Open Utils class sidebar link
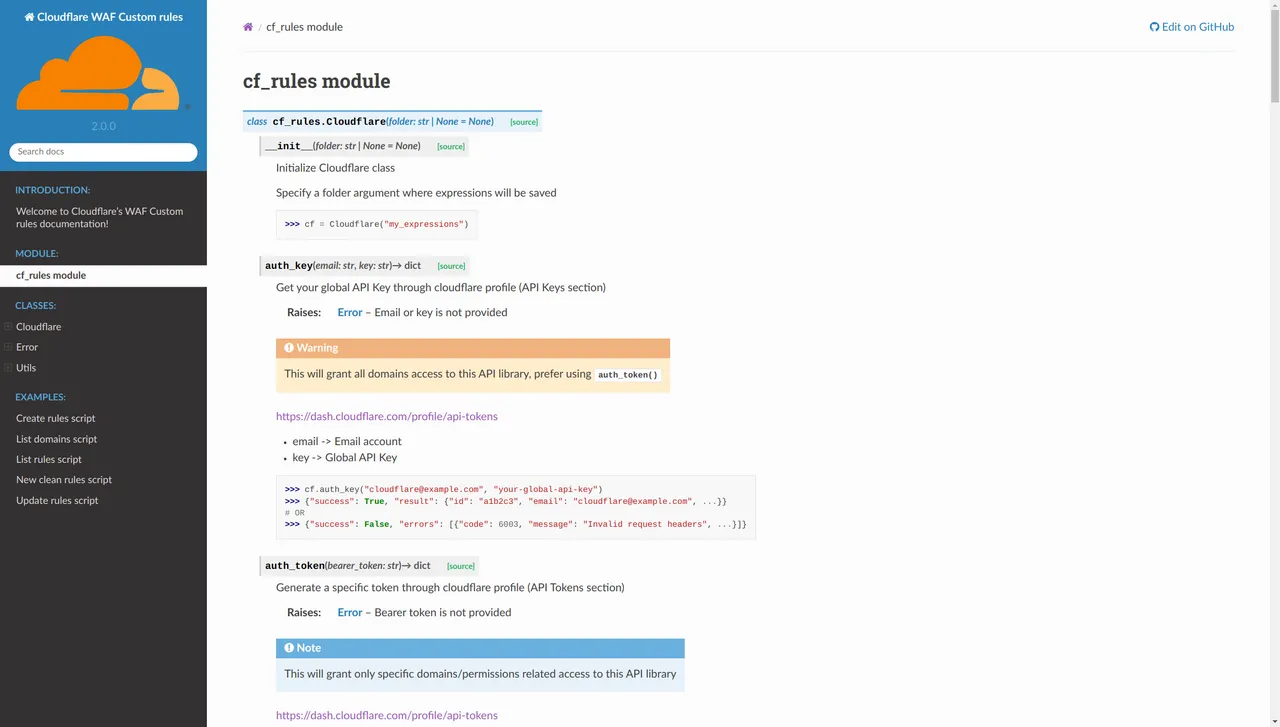1280x727 pixels. (x=26, y=368)
